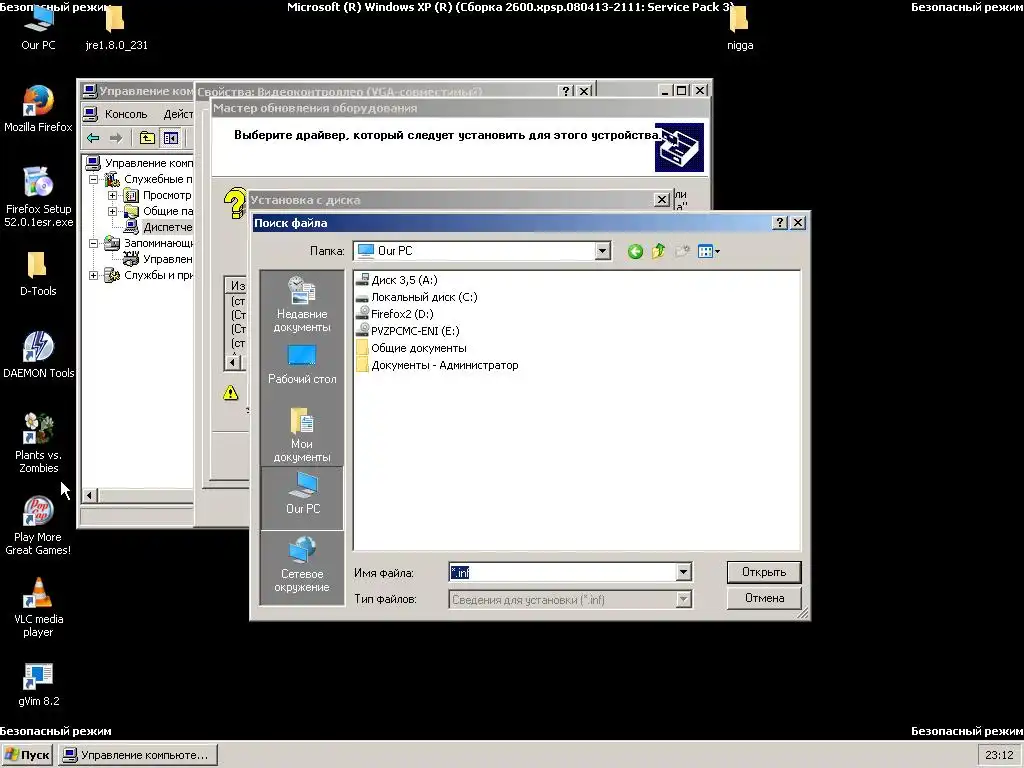Go up one folder level
The image size is (1024, 768).
[x=658, y=251]
